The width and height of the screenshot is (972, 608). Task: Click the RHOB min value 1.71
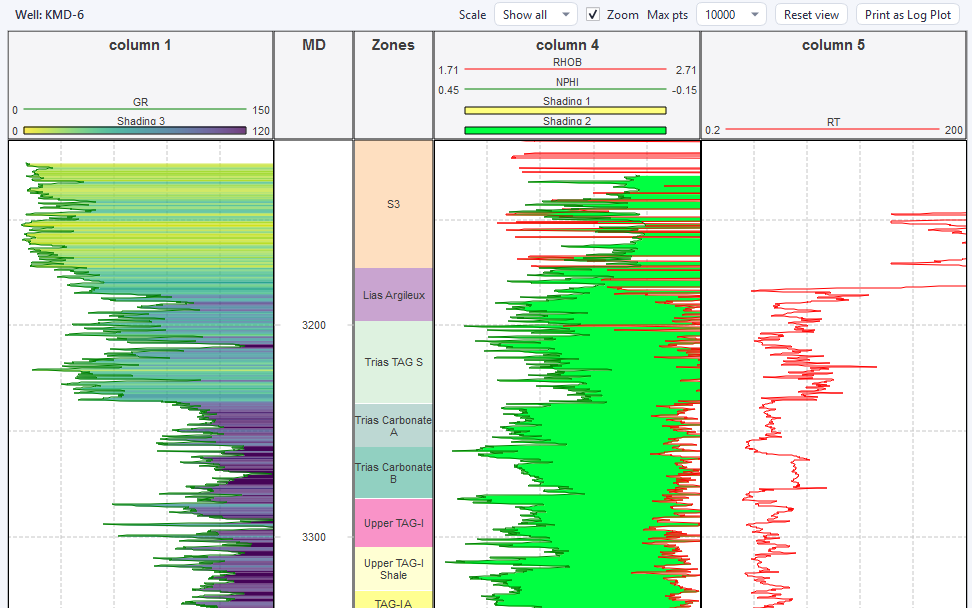coord(448,70)
